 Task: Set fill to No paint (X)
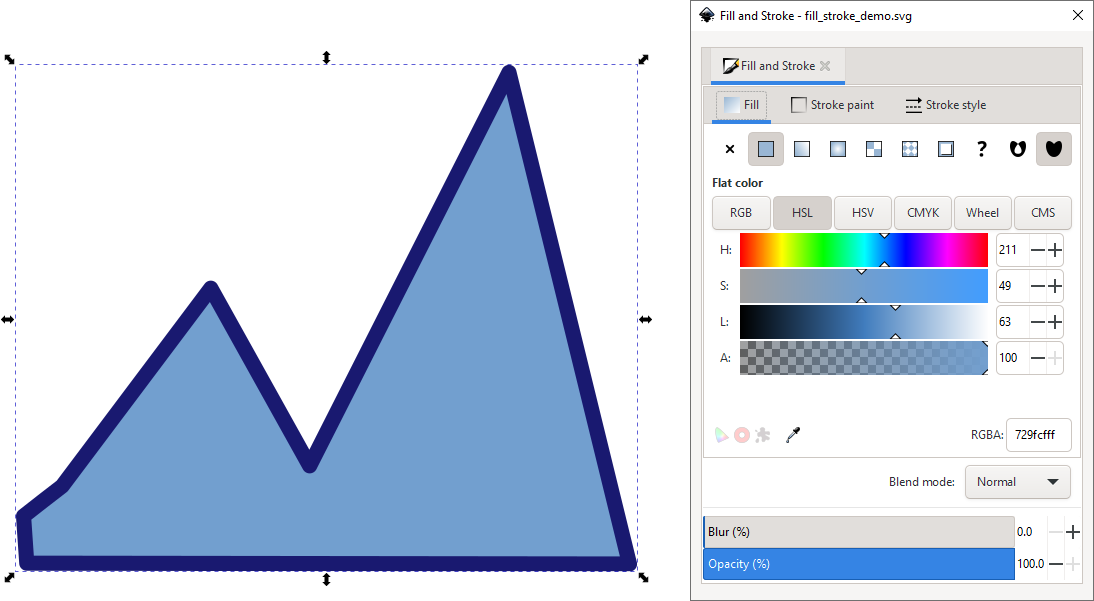point(730,149)
